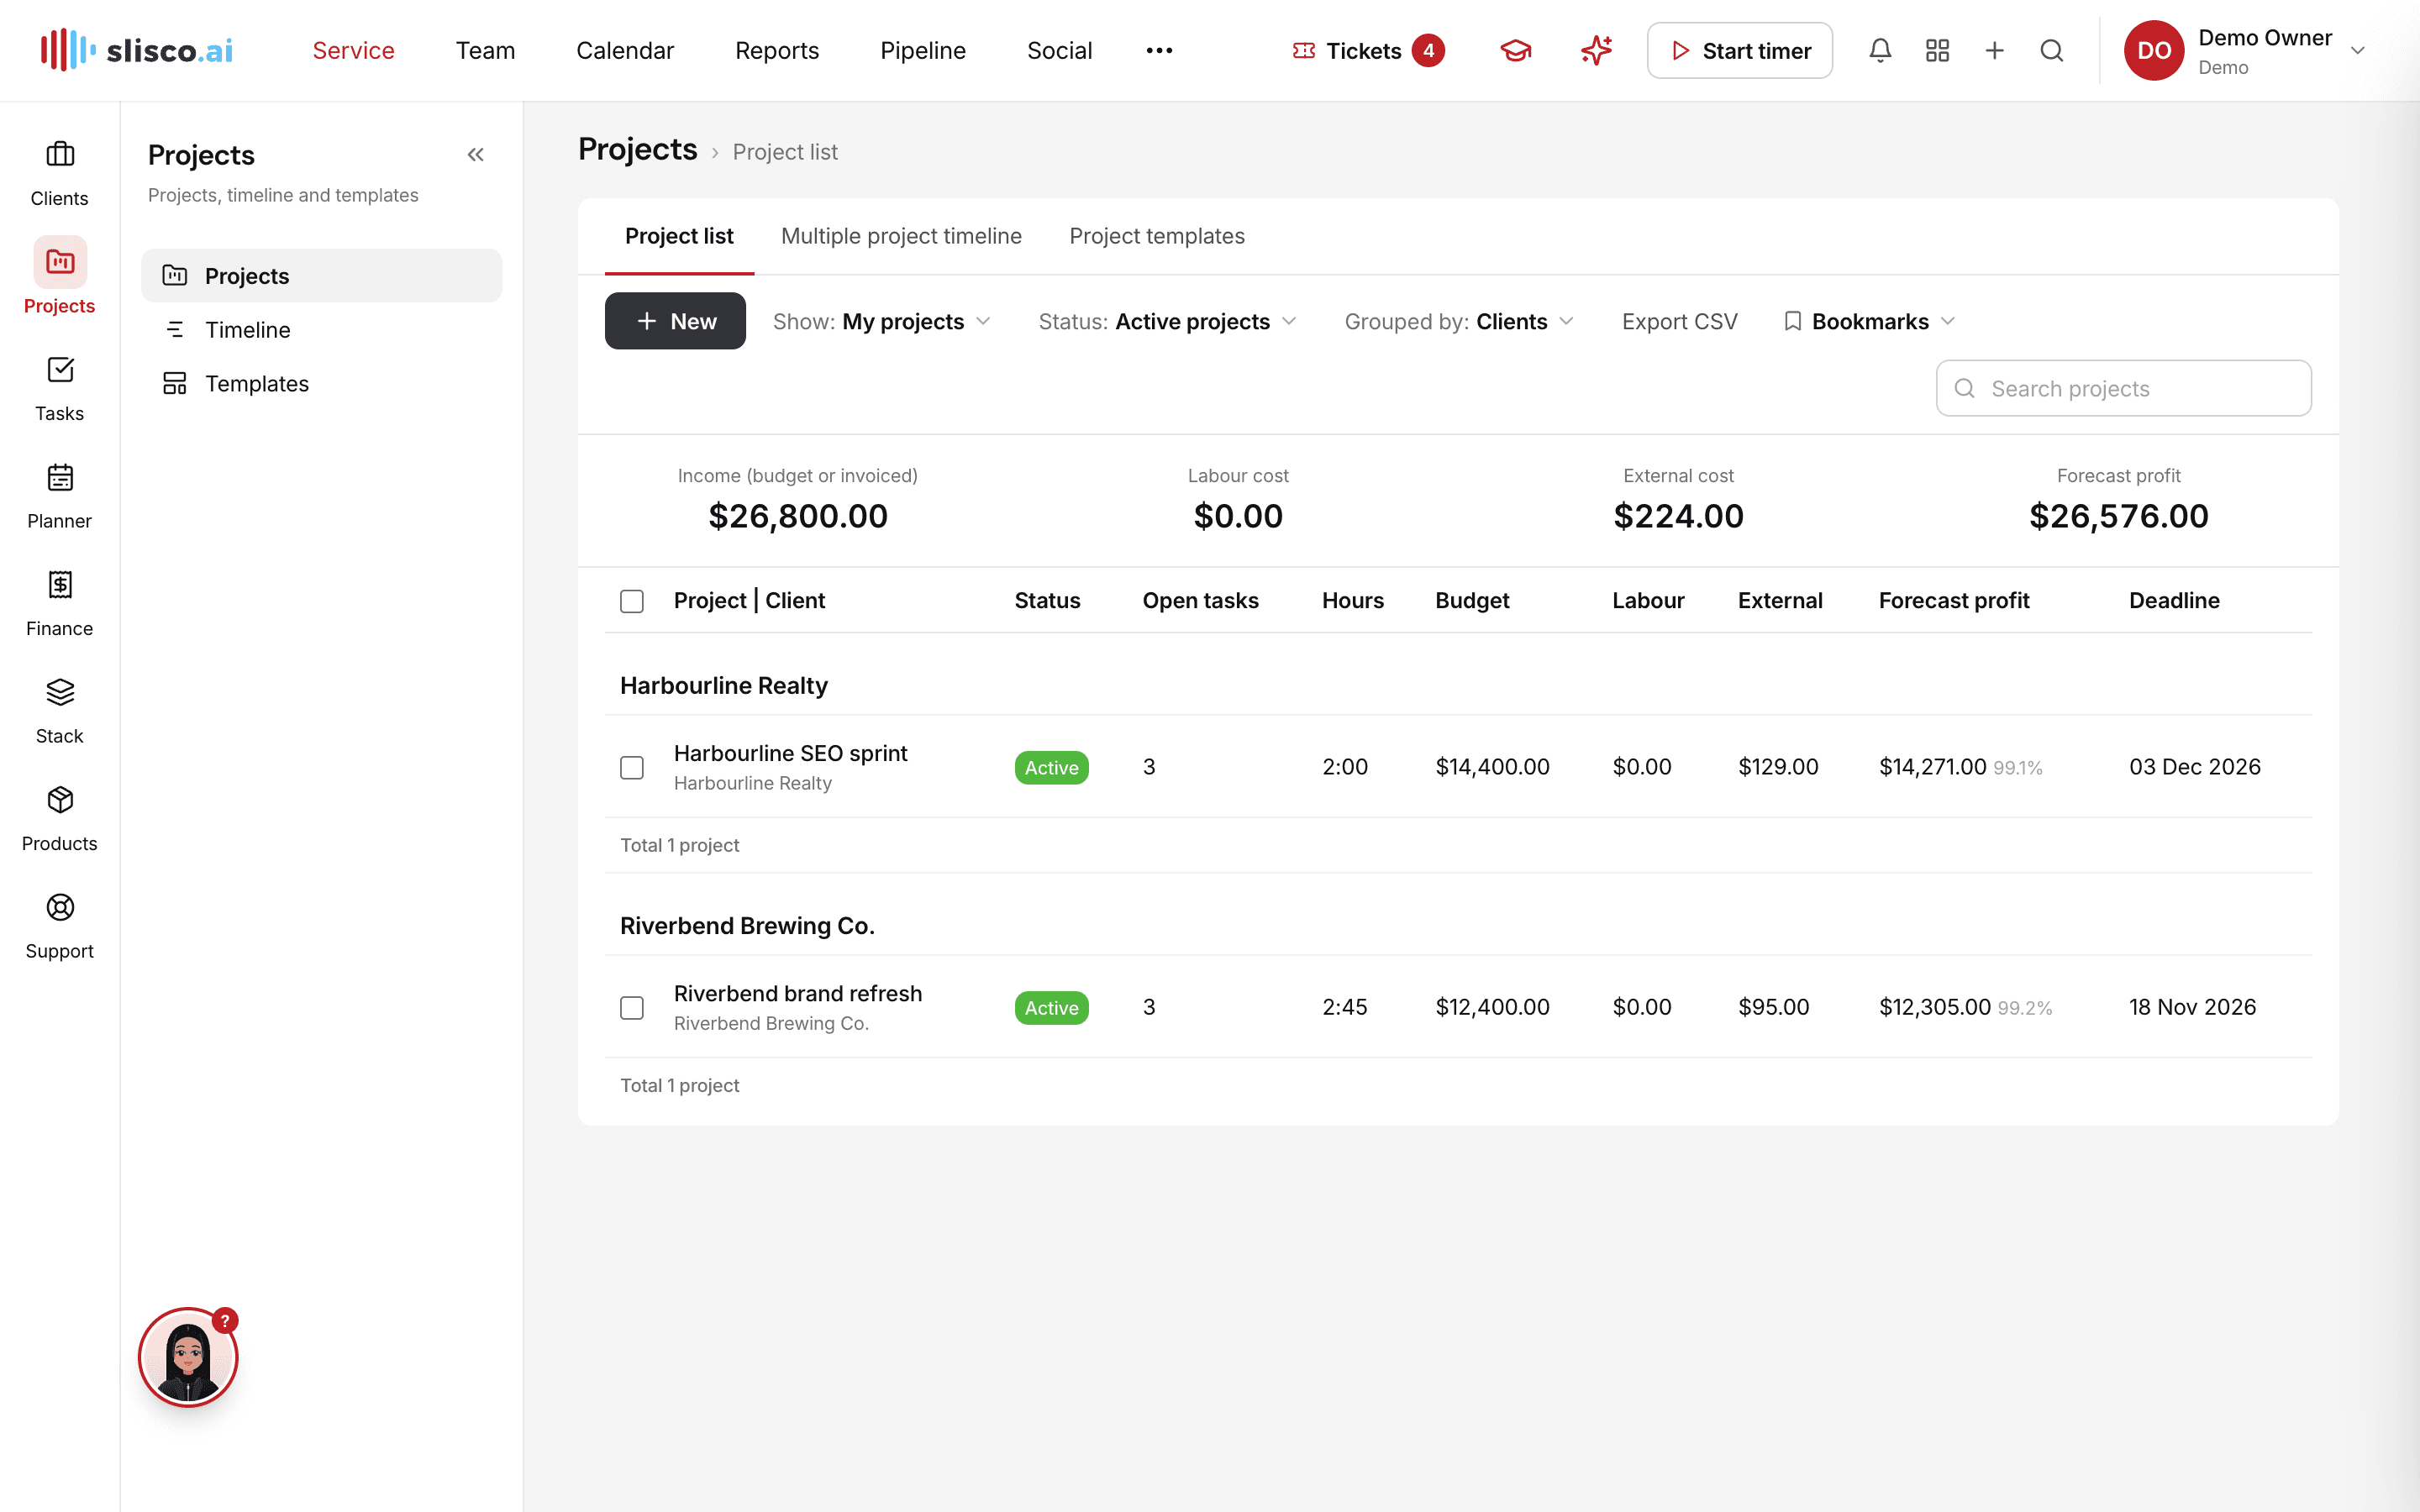This screenshot has width=2420, height=1512.
Task: Switch to Multiple project timeline tab
Action: [901, 236]
